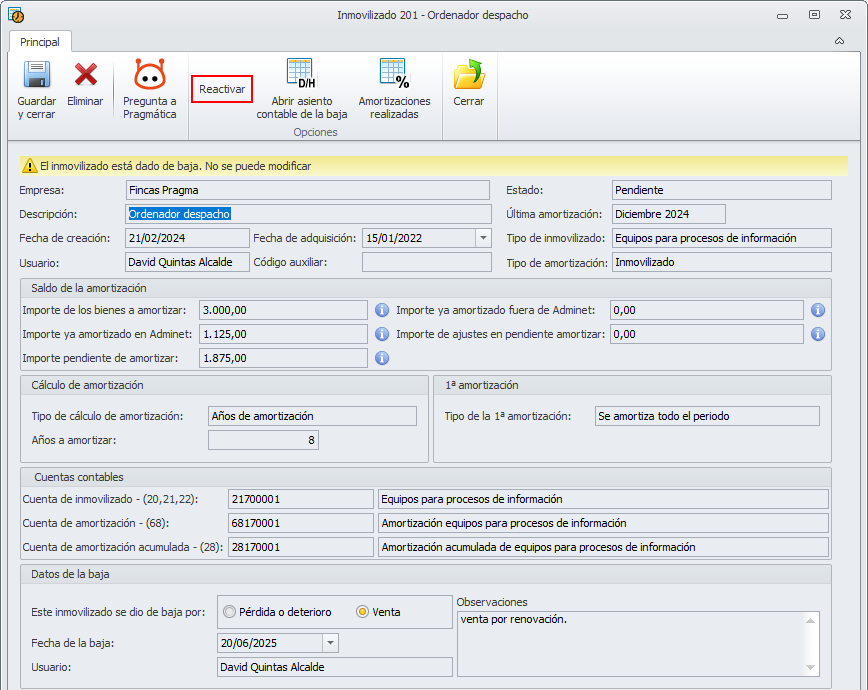868x690 pixels.
Task: Click info icon beside Importe ya amortizado fuera de Adminet
Action: (x=817, y=310)
